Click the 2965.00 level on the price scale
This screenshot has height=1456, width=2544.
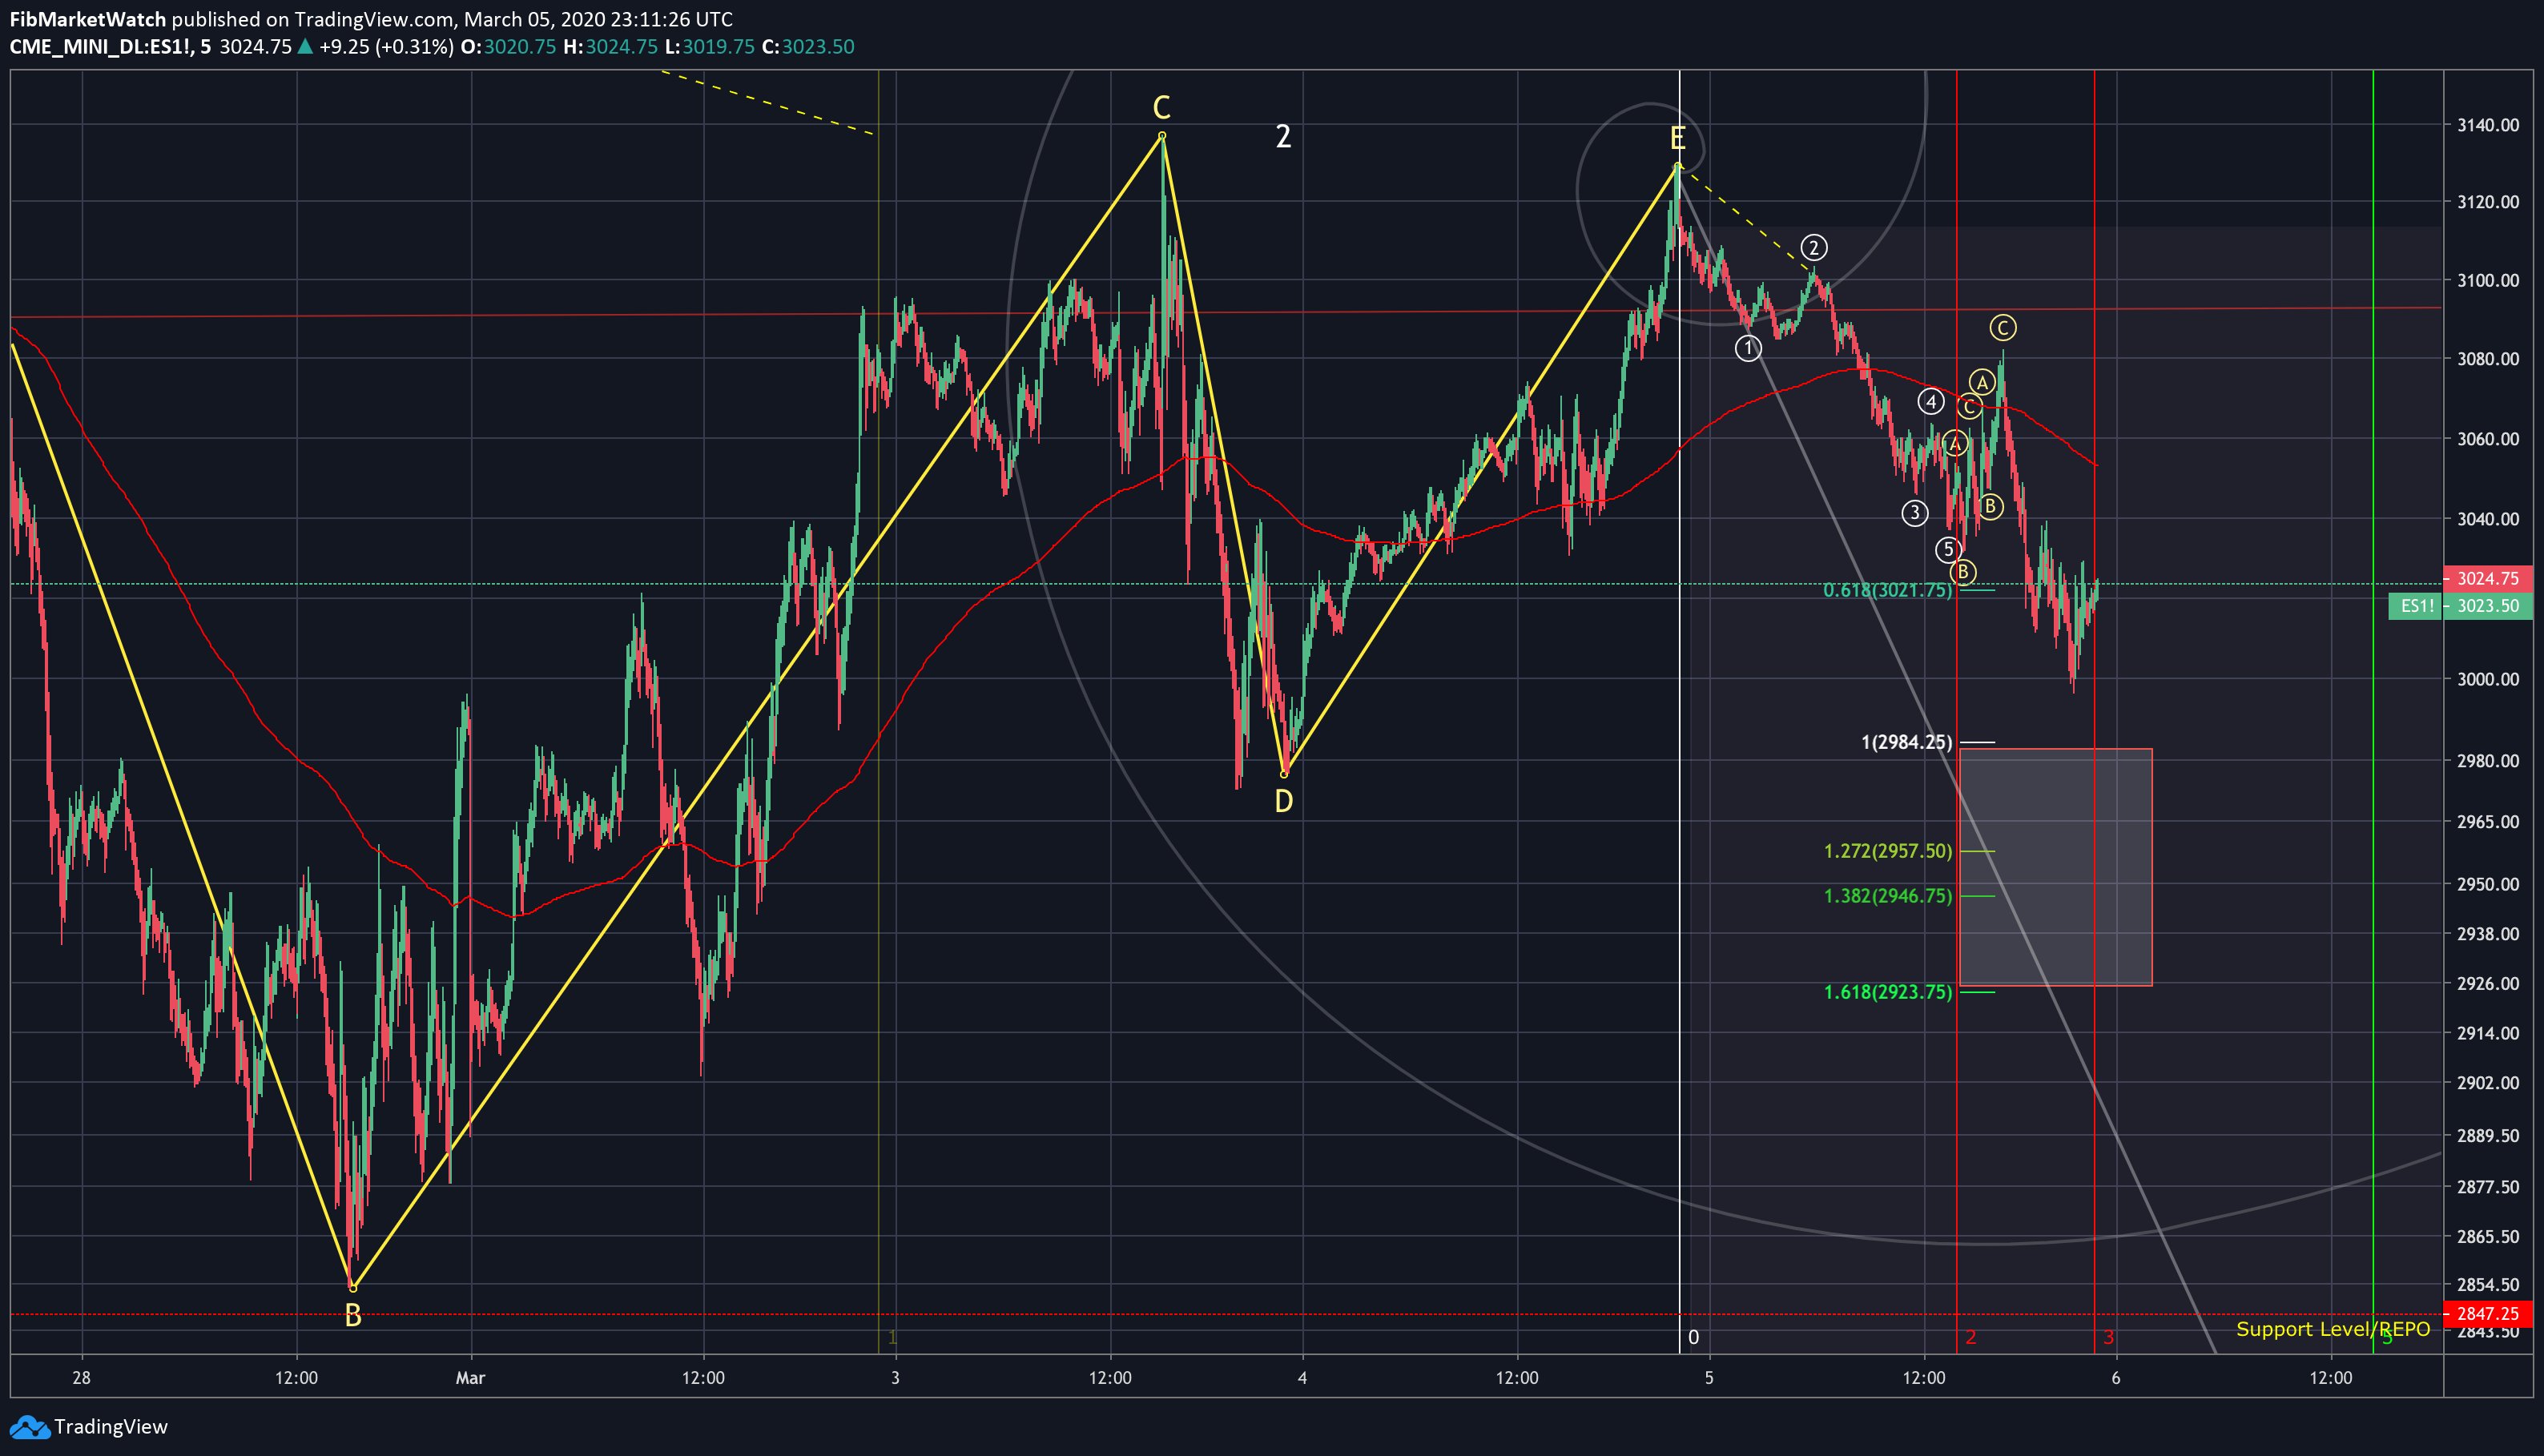tap(2488, 822)
